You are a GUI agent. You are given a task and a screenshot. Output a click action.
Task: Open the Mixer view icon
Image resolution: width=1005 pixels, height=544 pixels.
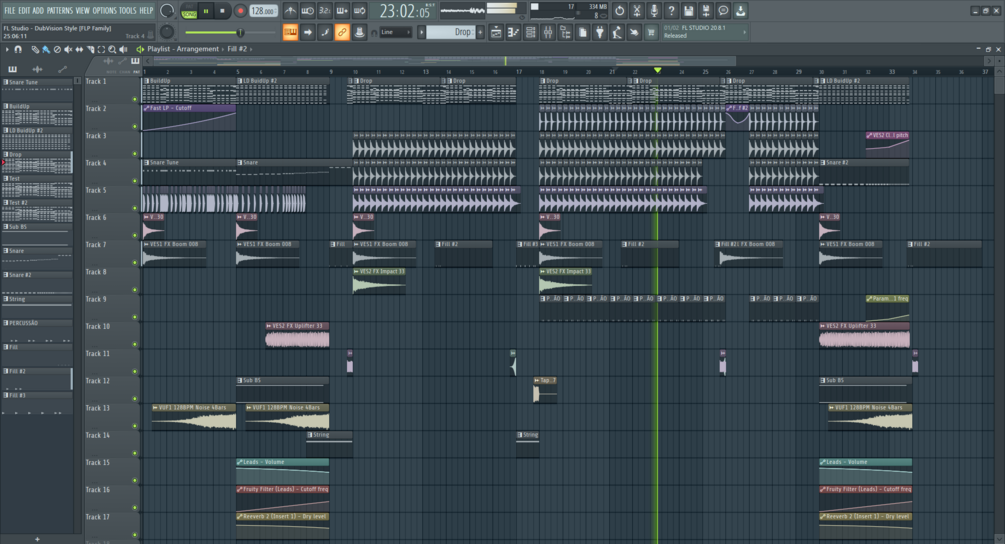(548, 32)
